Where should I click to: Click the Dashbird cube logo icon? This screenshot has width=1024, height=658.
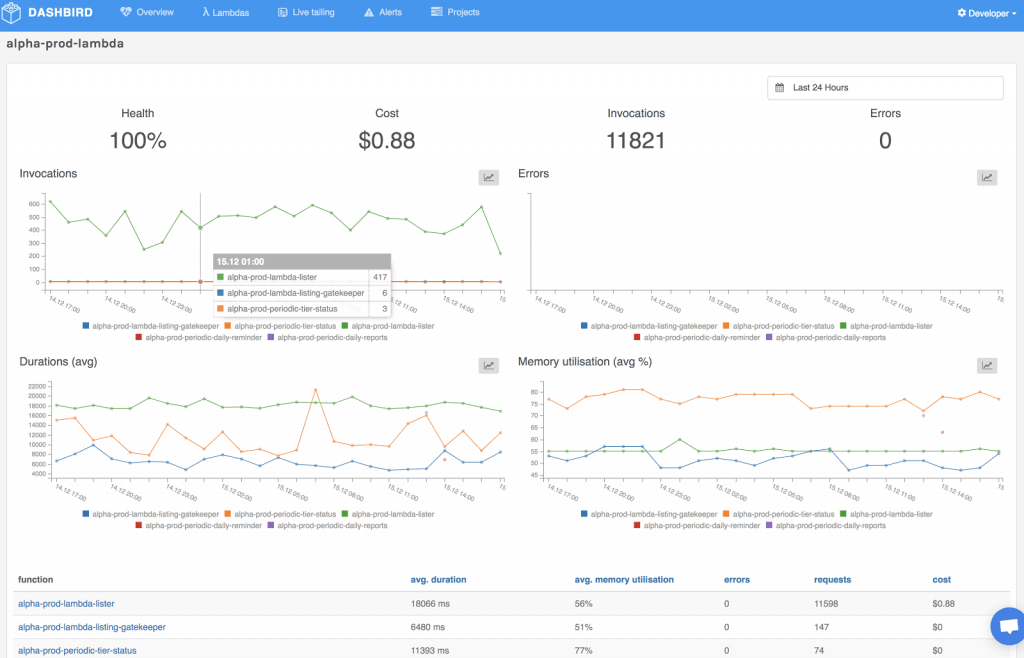[11, 12]
